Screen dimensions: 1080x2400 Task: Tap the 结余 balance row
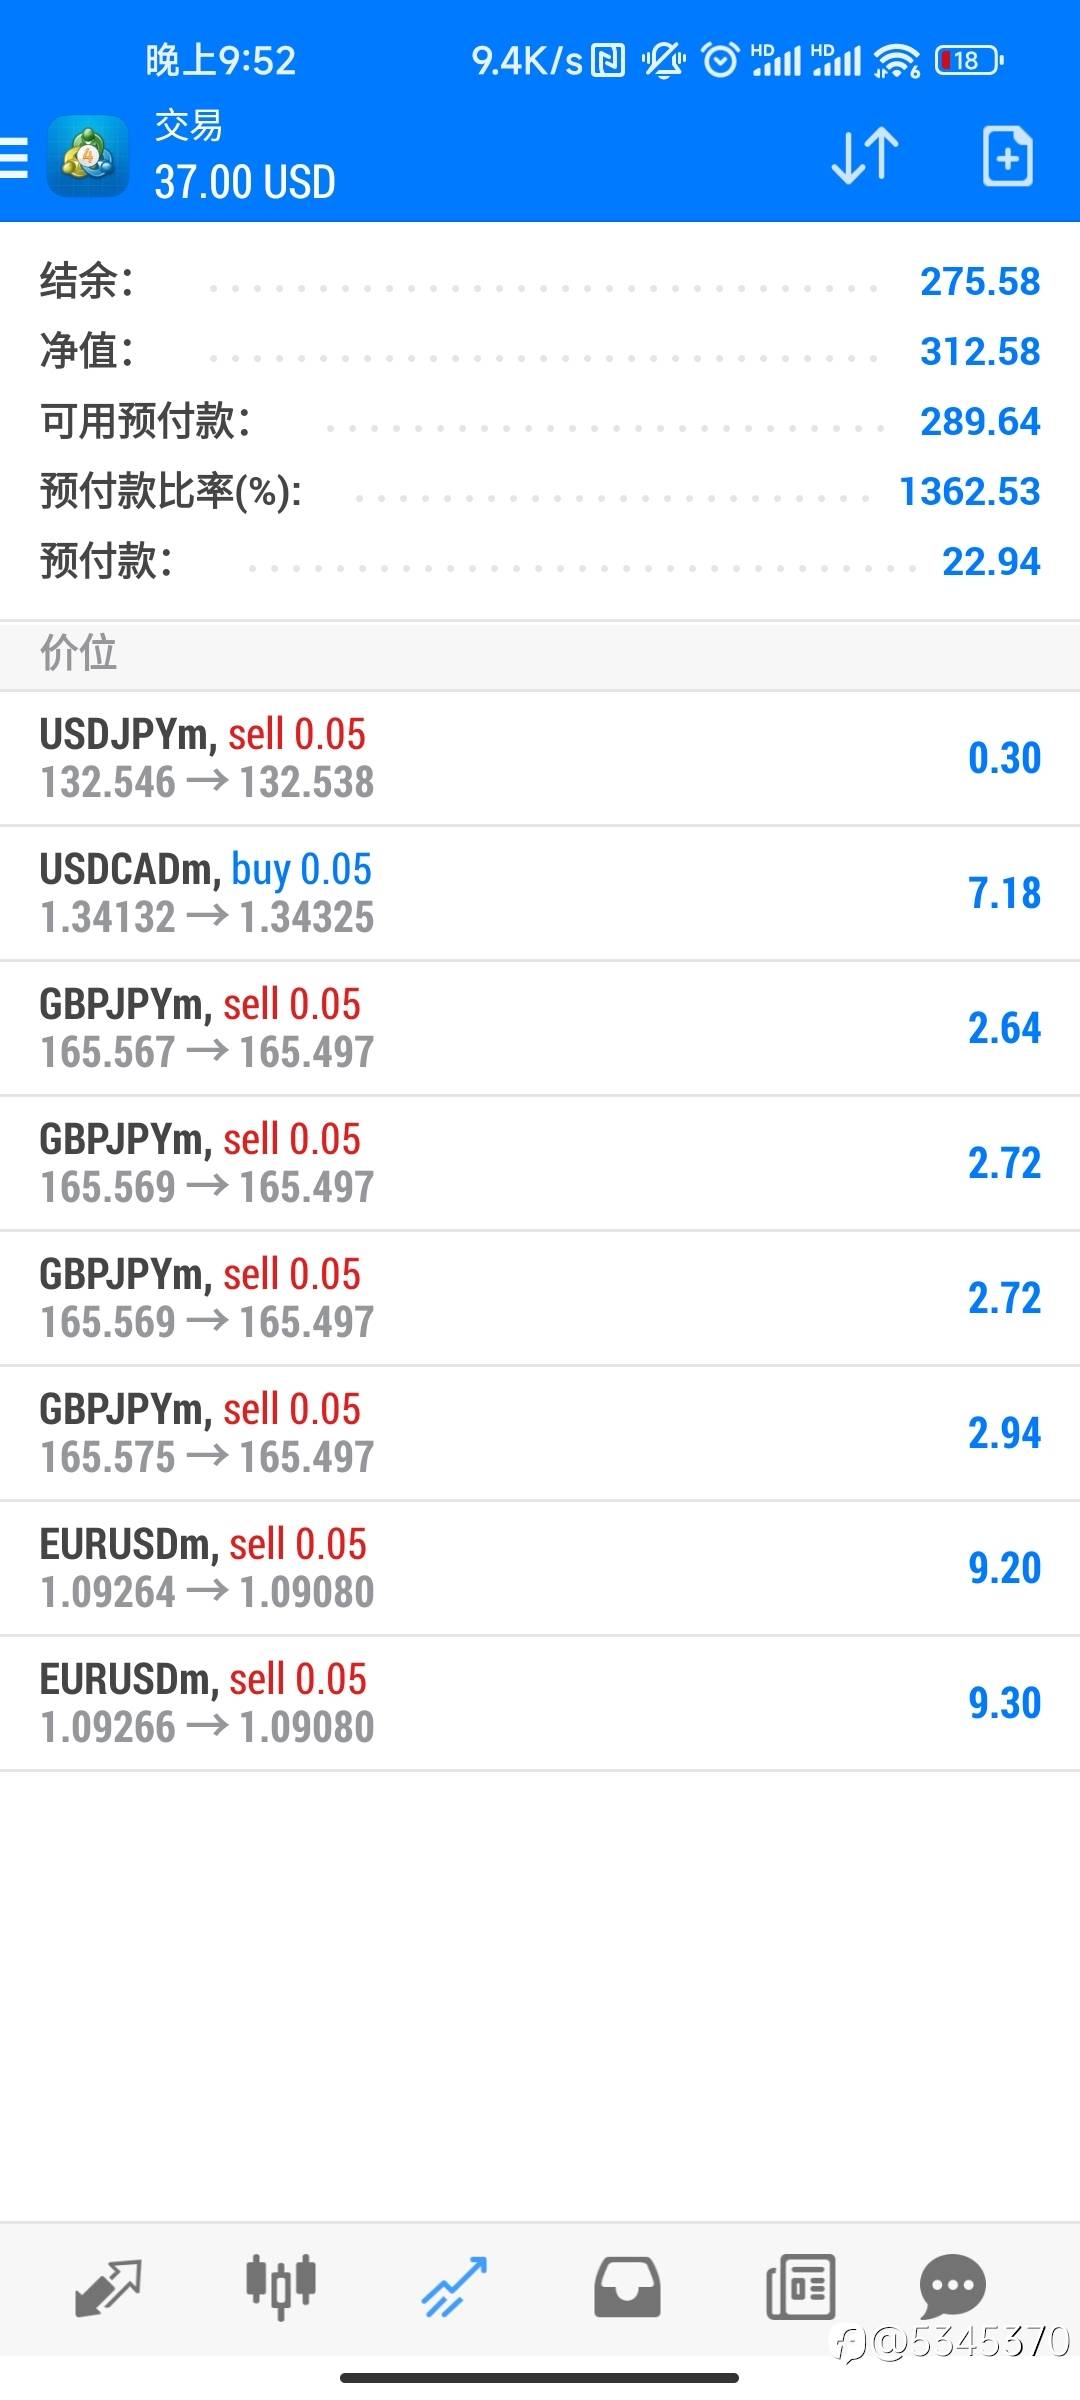click(x=540, y=282)
